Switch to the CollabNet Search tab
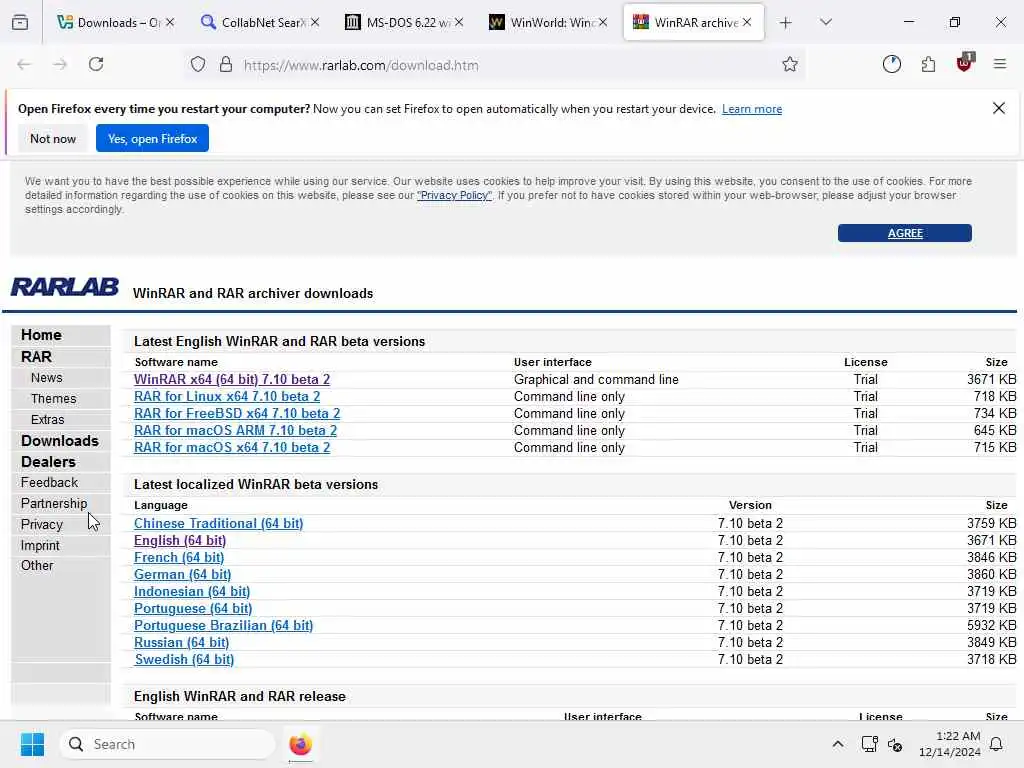Viewport: 1024px width, 768px height. pos(259,22)
